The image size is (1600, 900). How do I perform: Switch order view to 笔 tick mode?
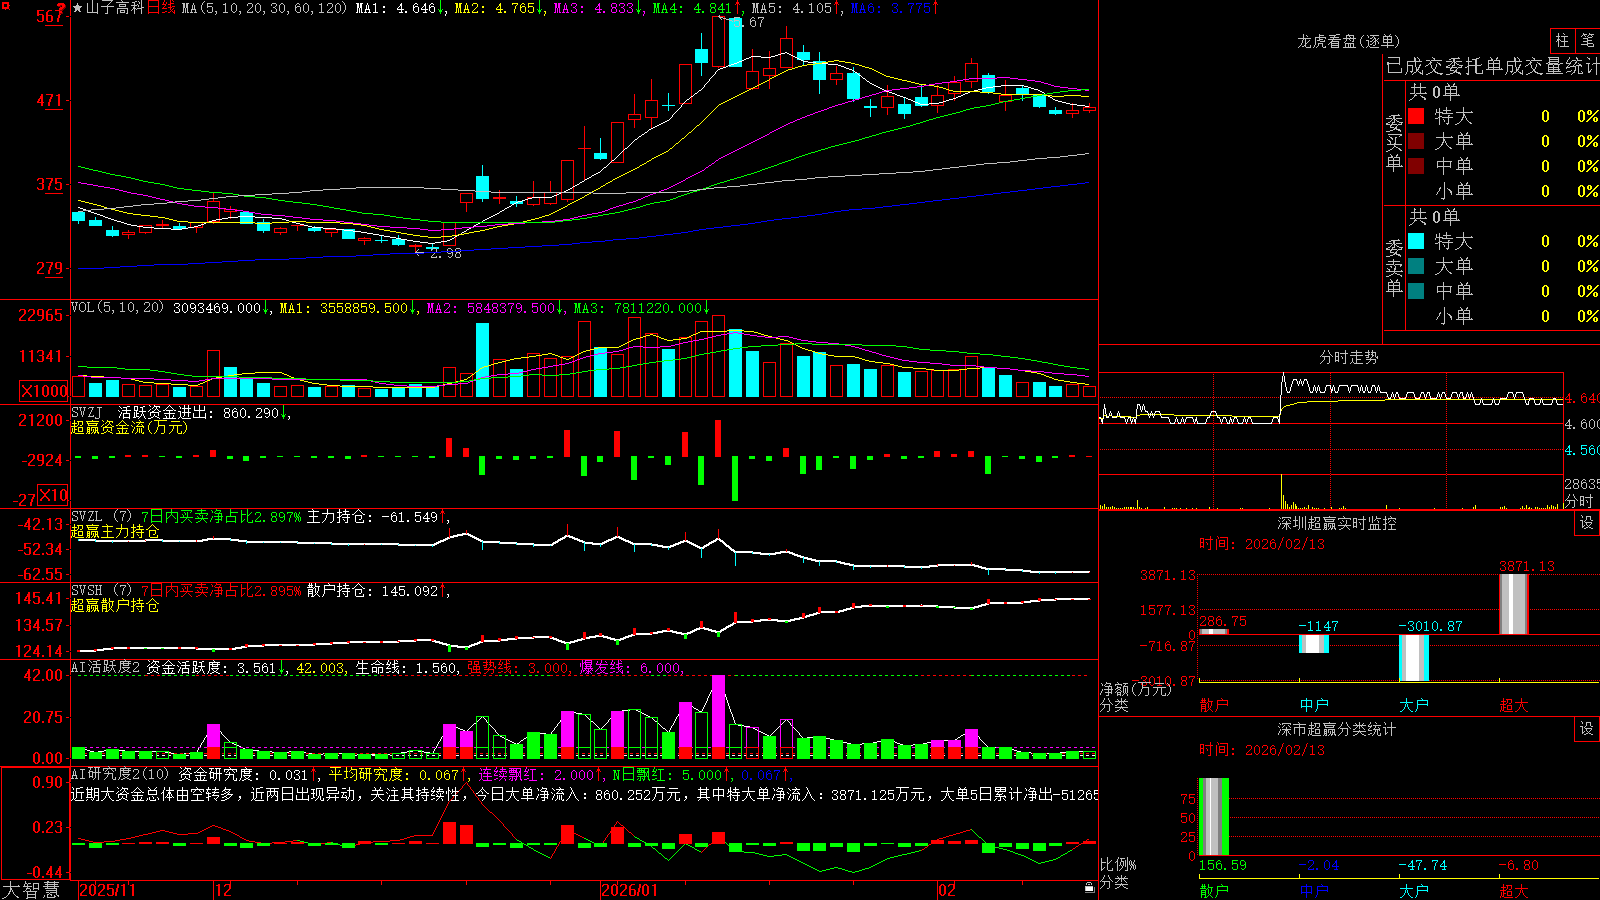1587,41
